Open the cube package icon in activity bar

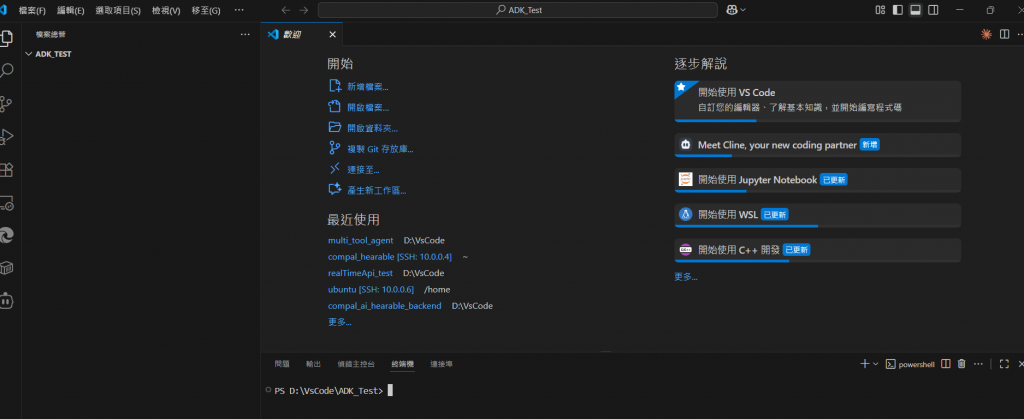pos(6,268)
